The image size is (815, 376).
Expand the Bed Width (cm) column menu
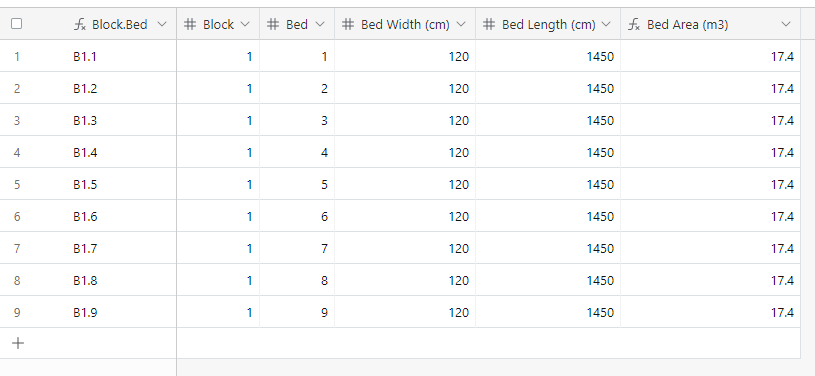pyautogui.click(x=461, y=24)
